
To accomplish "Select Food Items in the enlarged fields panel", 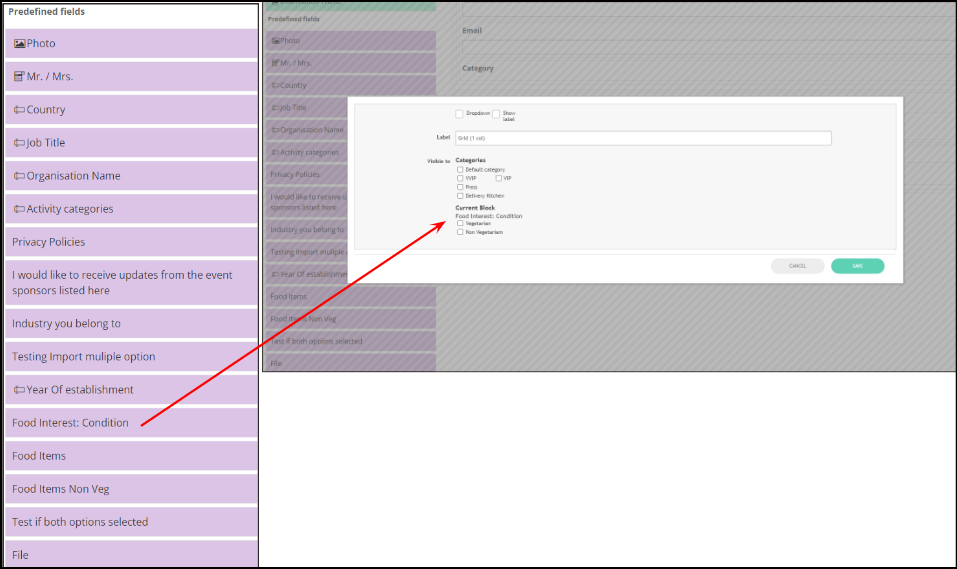I will point(131,455).
